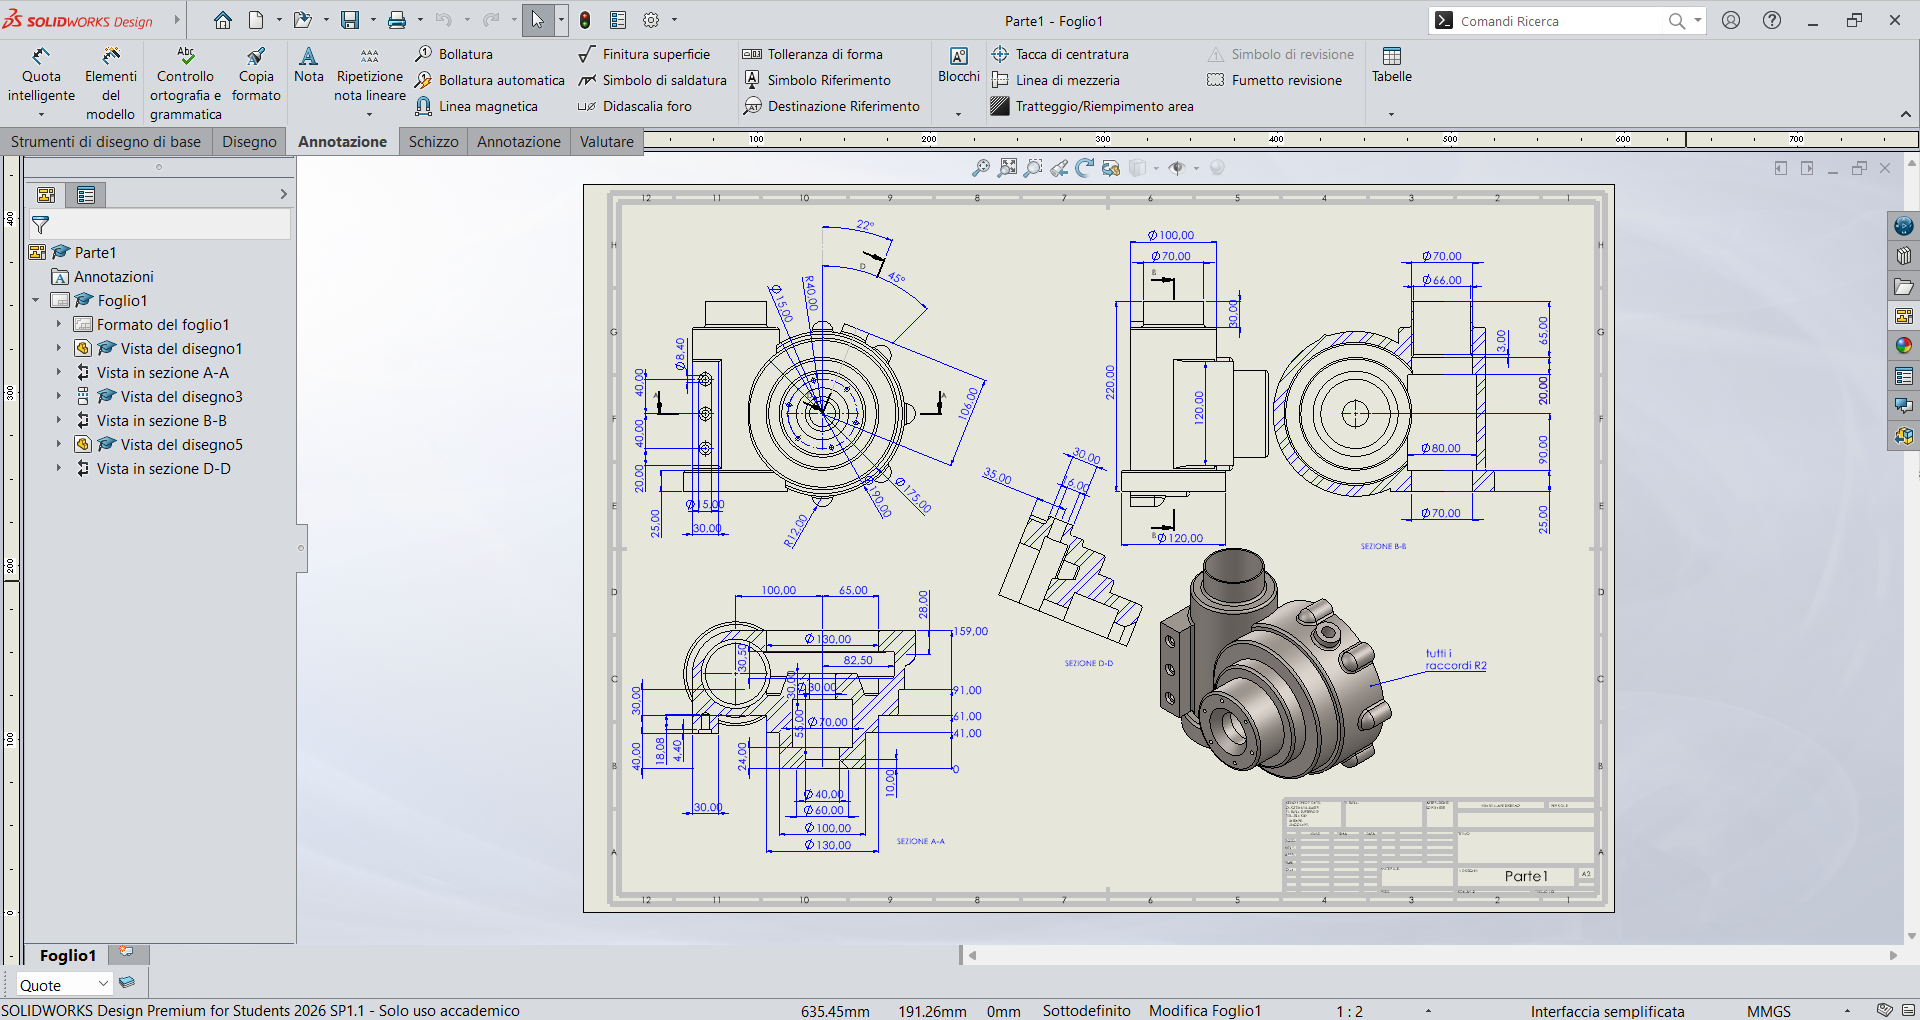Click the Rotate view icon in view toolbar
The width and height of the screenshot is (1920, 1020).
pyautogui.click(x=1085, y=168)
